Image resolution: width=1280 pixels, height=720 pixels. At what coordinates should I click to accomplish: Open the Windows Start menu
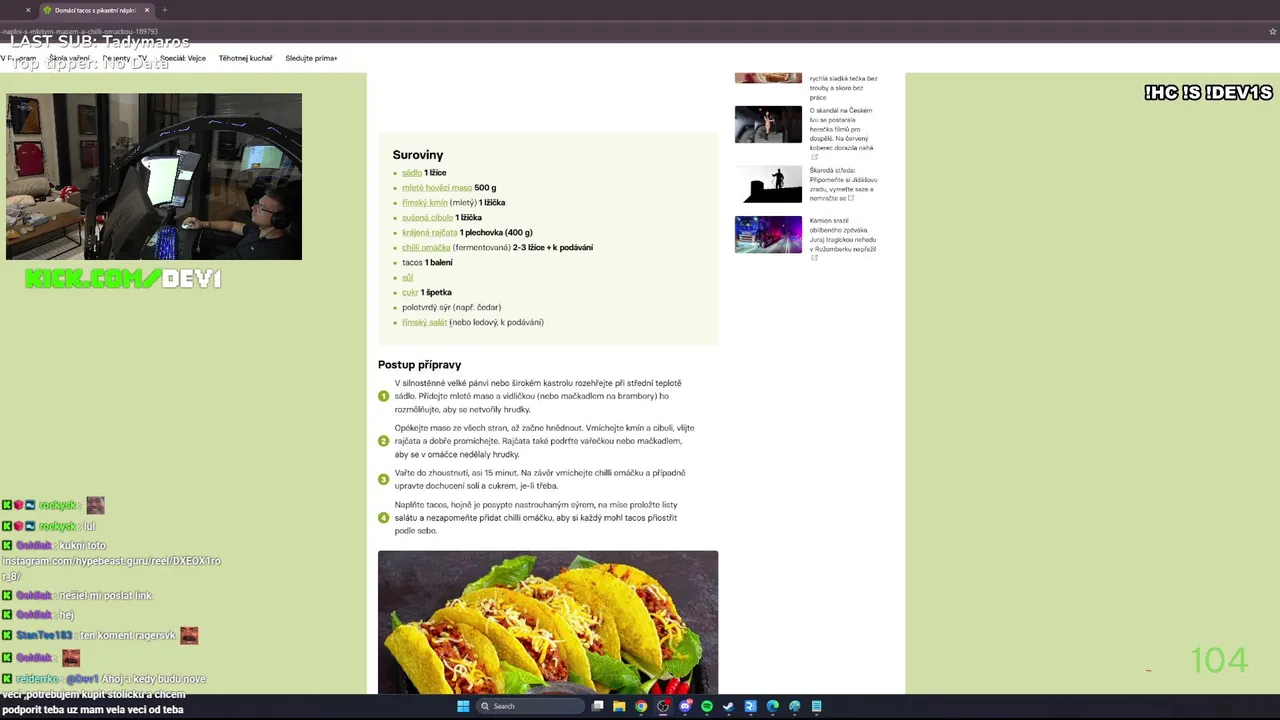point(463,706)
